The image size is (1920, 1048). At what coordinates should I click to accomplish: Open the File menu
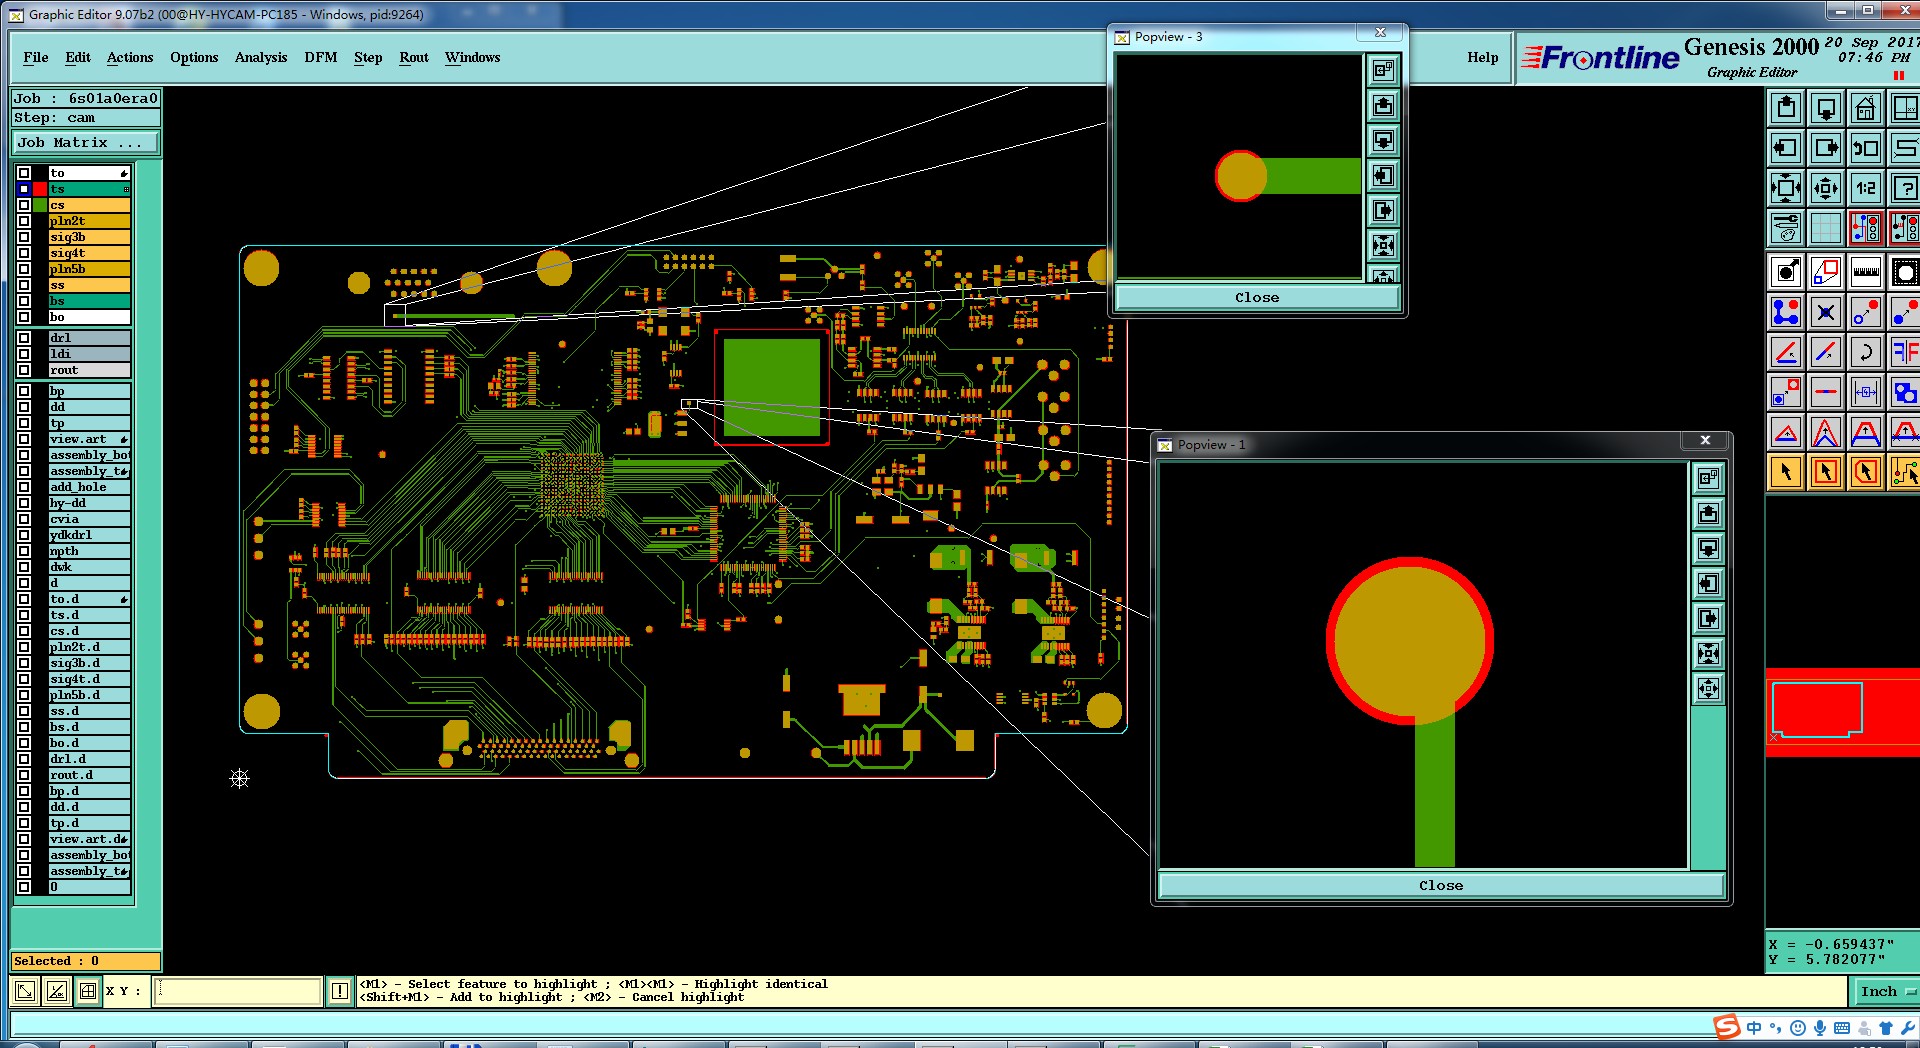tap(36, 57)
